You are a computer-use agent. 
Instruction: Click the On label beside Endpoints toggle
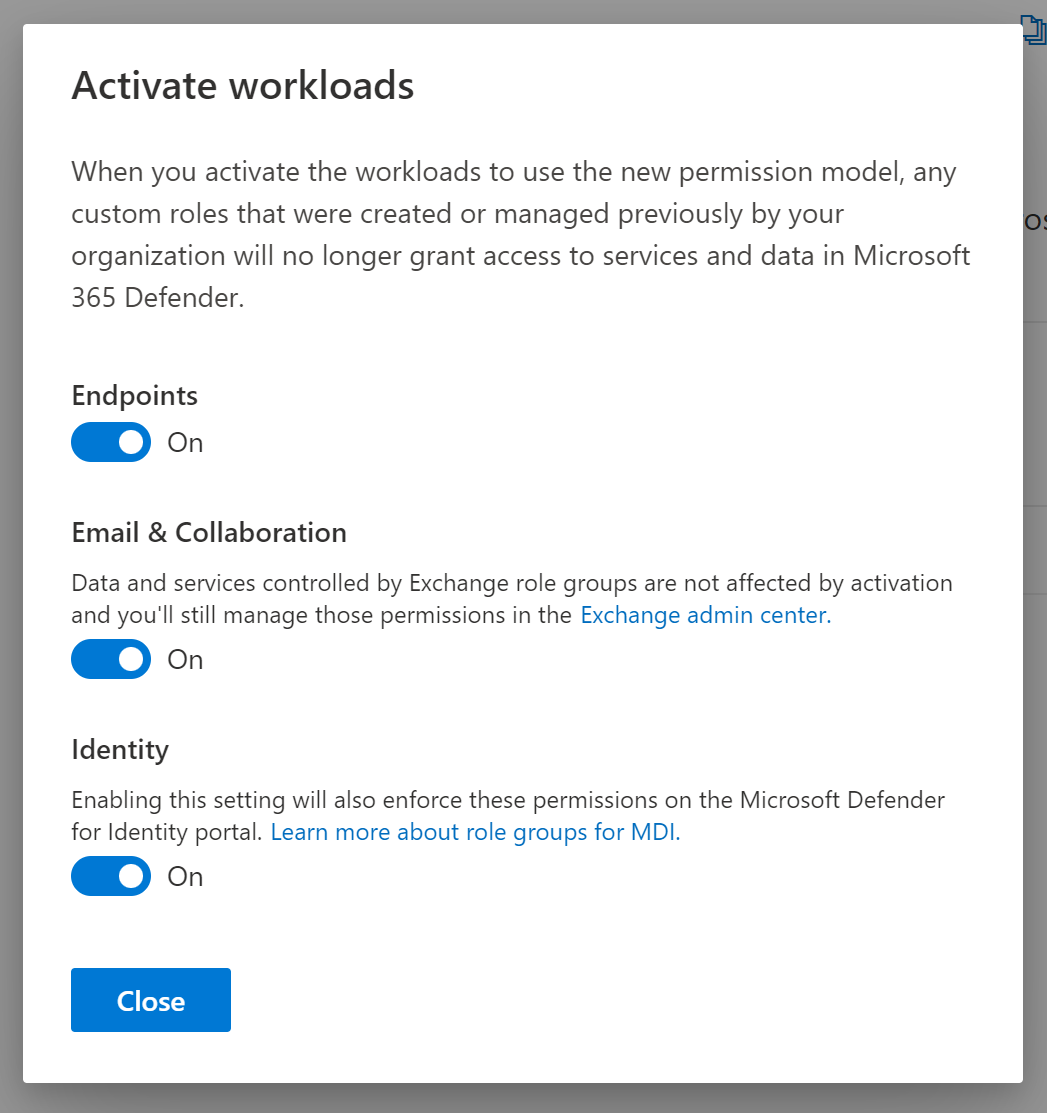tap(185, 443)
